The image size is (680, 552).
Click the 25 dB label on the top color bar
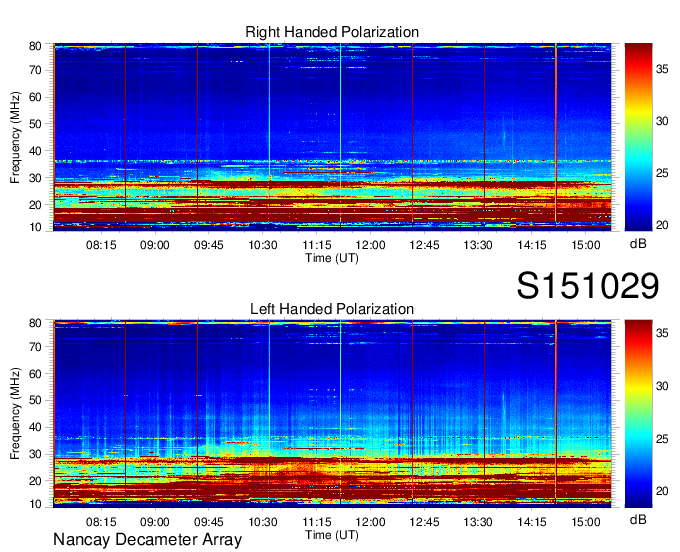(662, 173)
